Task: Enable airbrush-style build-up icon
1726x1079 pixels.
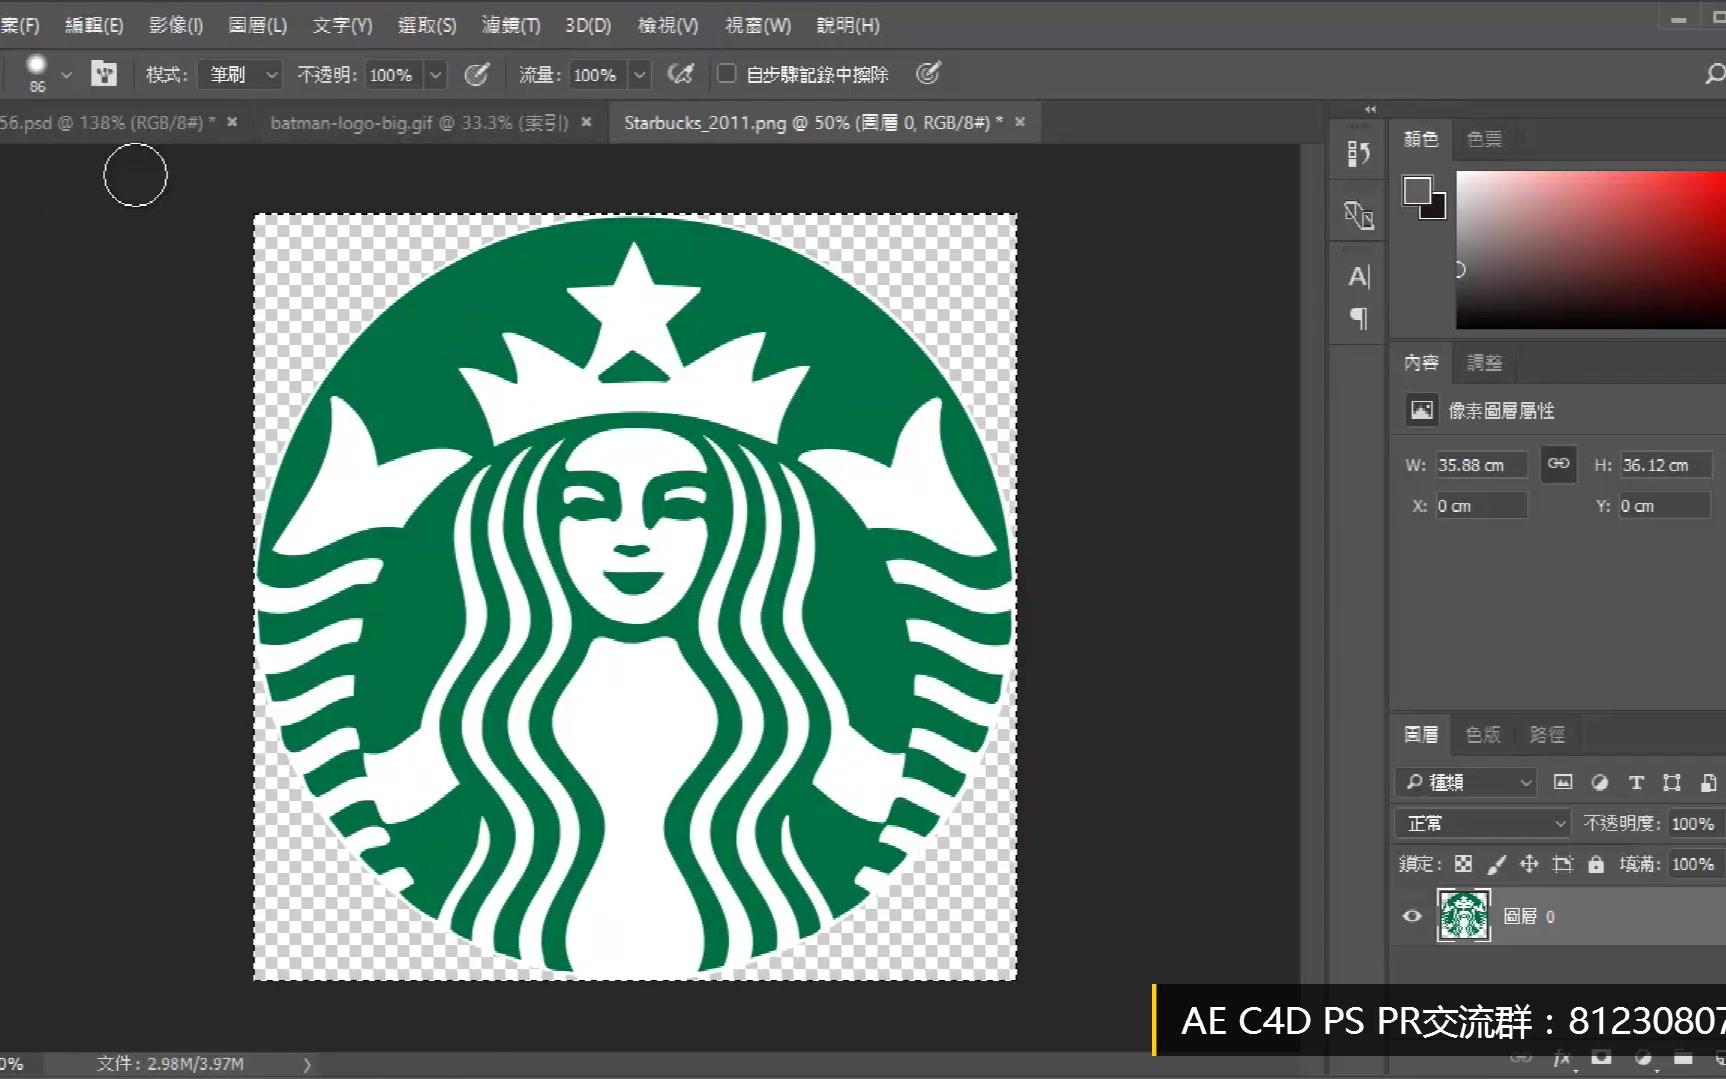Action: tap(680, 74)
